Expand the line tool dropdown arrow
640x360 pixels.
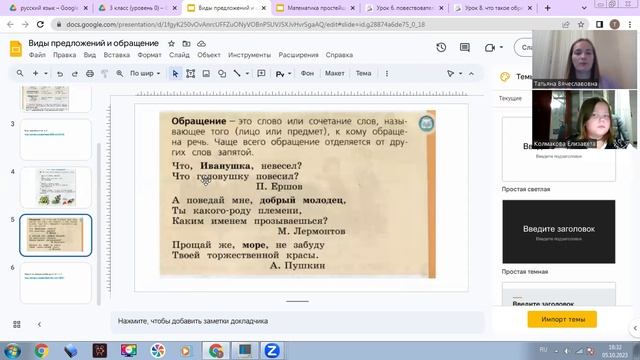point(247,74)
